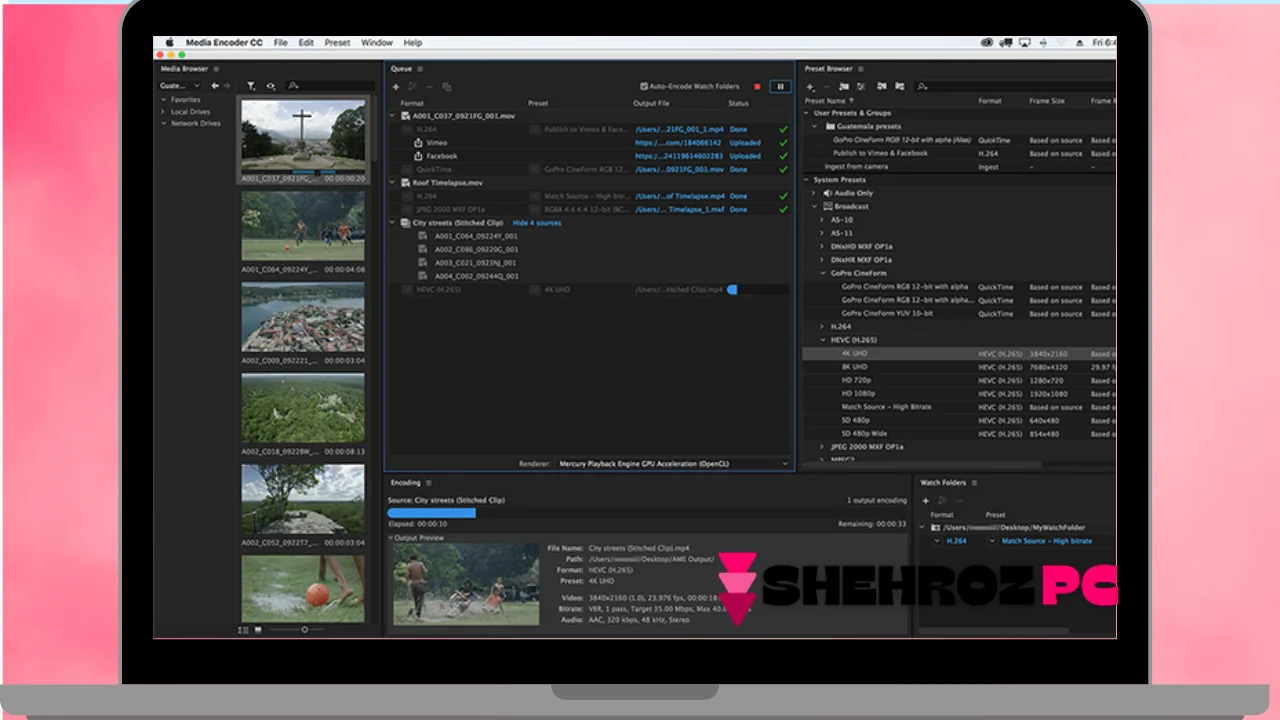Open Vimeo uploaded URL link
This screenshot has height=720, width=1280.
click(678, 143)
